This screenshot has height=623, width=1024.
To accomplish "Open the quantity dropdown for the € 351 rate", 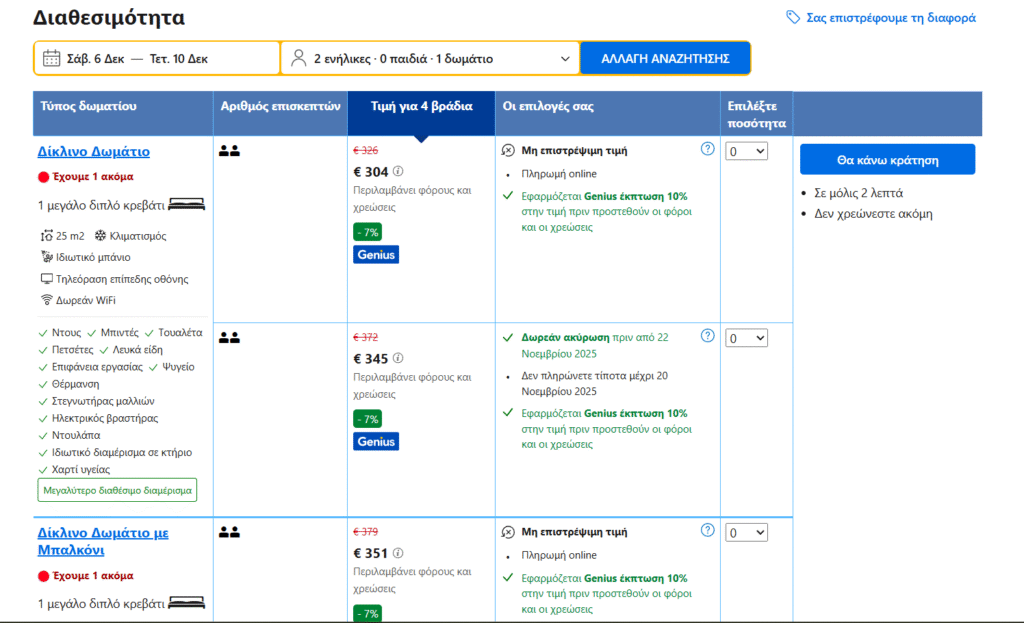I will pyautogui.click(x=746, y=532).
